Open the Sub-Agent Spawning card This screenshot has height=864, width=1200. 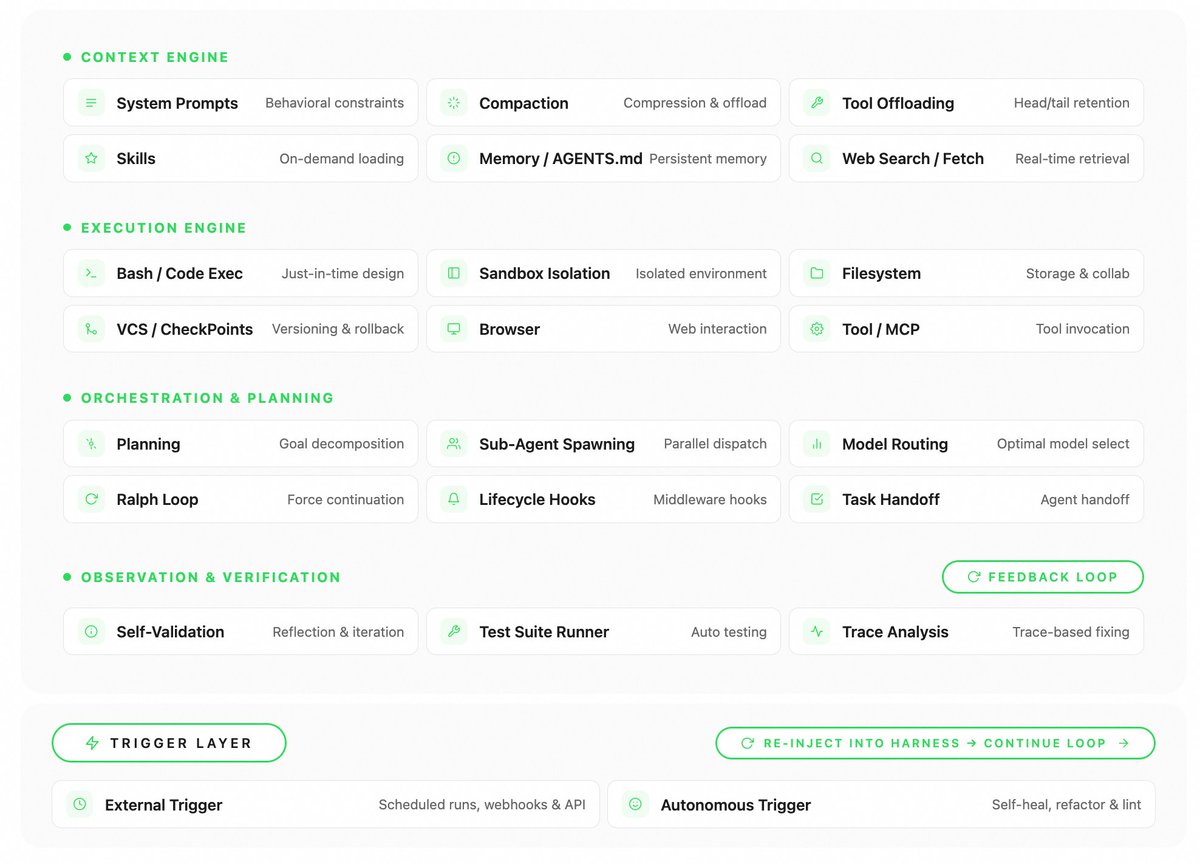pos(603,444)
